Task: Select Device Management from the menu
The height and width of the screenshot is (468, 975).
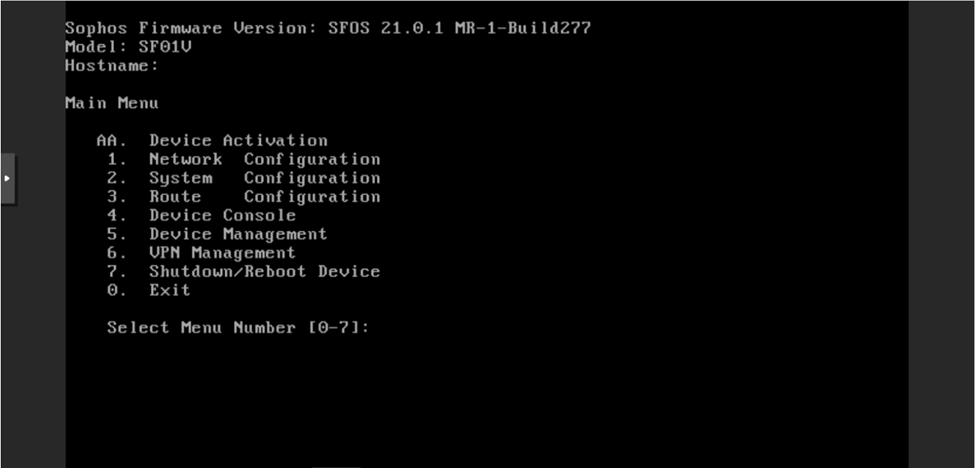Action: point(238,234)
